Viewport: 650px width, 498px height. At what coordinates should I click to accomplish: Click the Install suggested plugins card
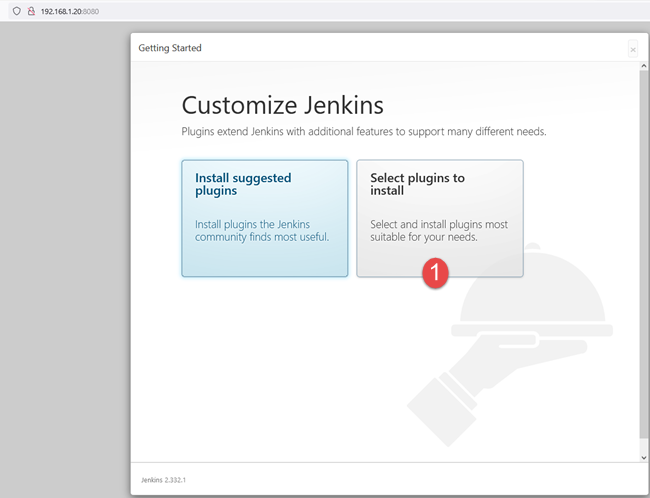click(264, 218)
